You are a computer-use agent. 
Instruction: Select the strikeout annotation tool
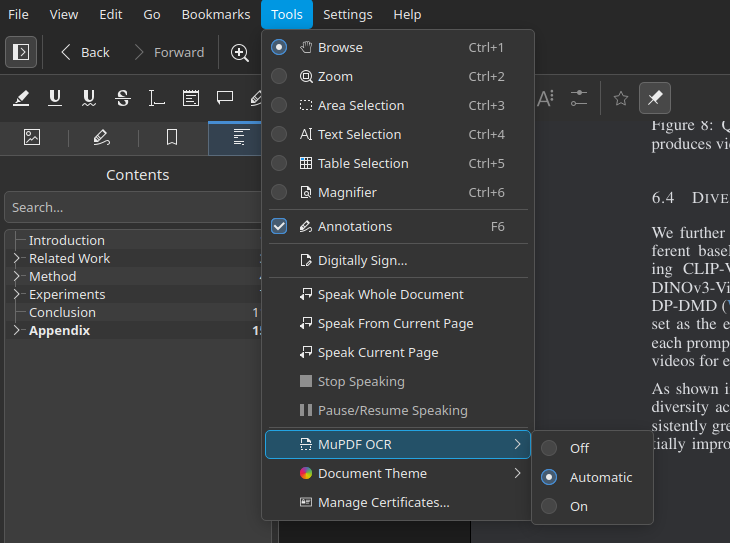point(123,98)
